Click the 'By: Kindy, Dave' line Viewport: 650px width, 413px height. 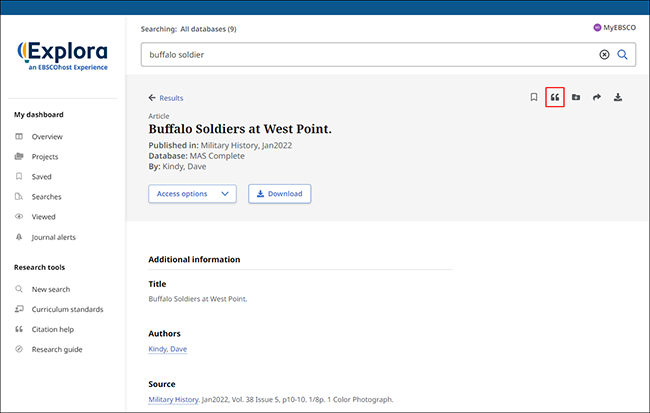point(177,166)
